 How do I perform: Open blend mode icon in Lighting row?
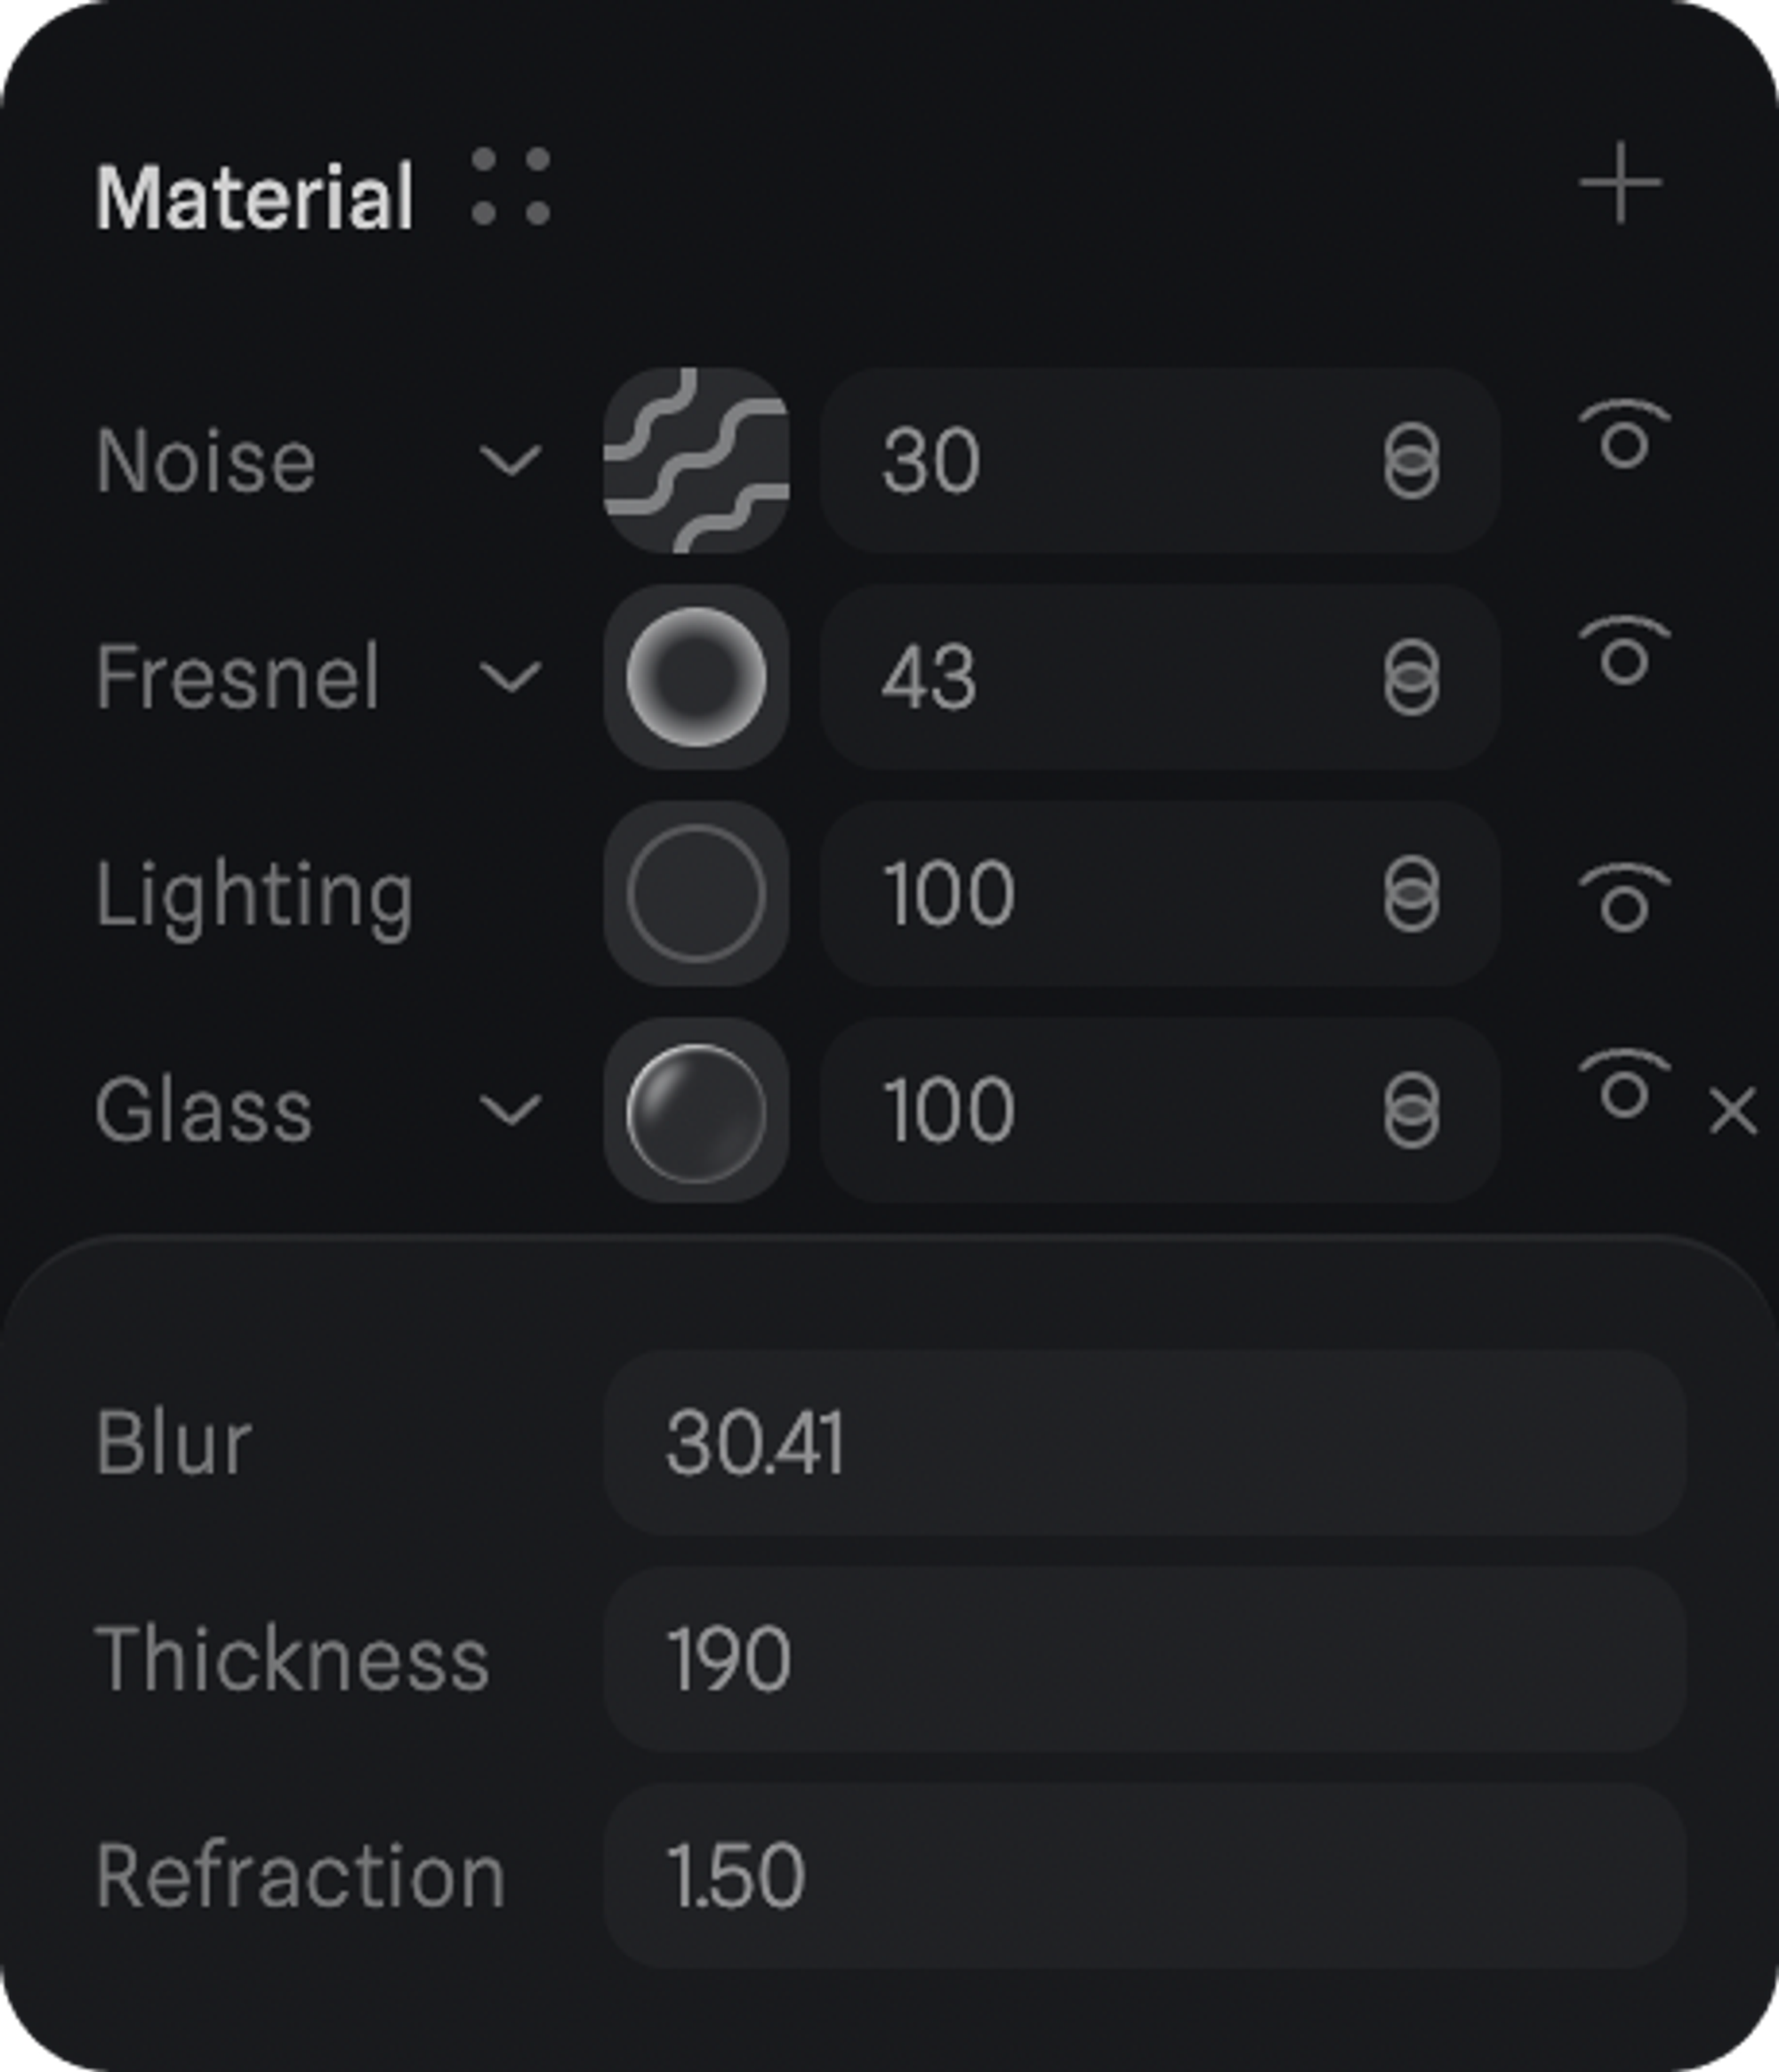[x=1411, y=894]
